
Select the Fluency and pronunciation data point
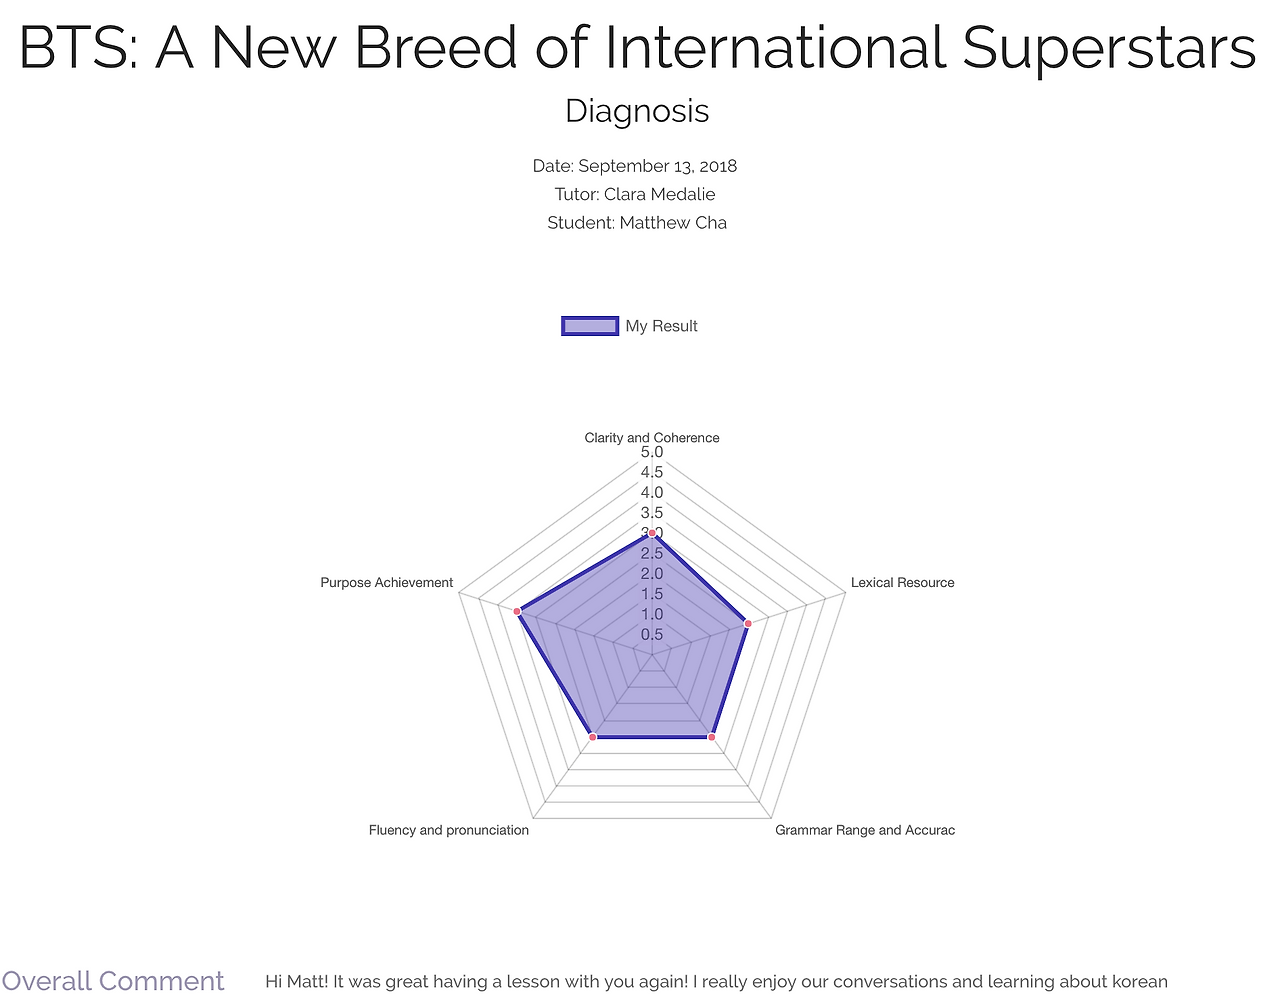593,737
